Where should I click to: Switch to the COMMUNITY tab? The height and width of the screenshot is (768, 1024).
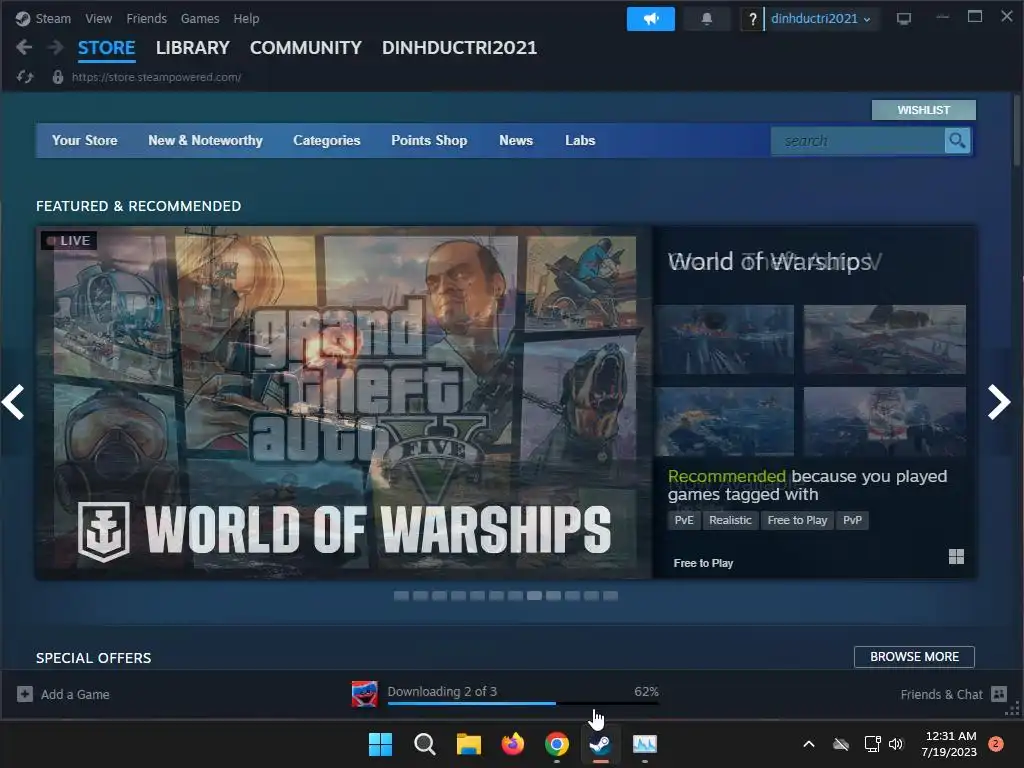pos(306,48)
